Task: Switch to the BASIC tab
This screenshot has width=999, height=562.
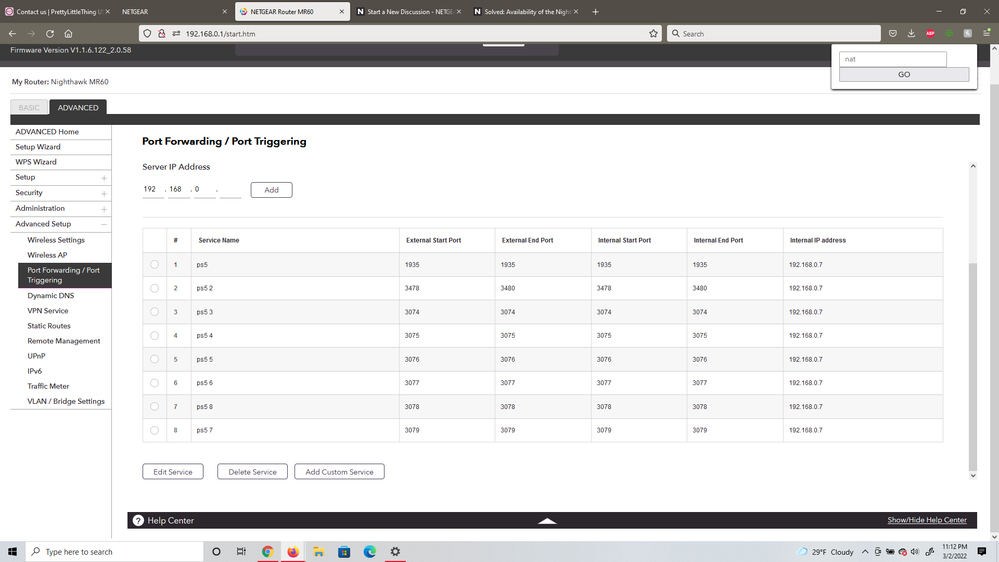Action: coord(29,107)
